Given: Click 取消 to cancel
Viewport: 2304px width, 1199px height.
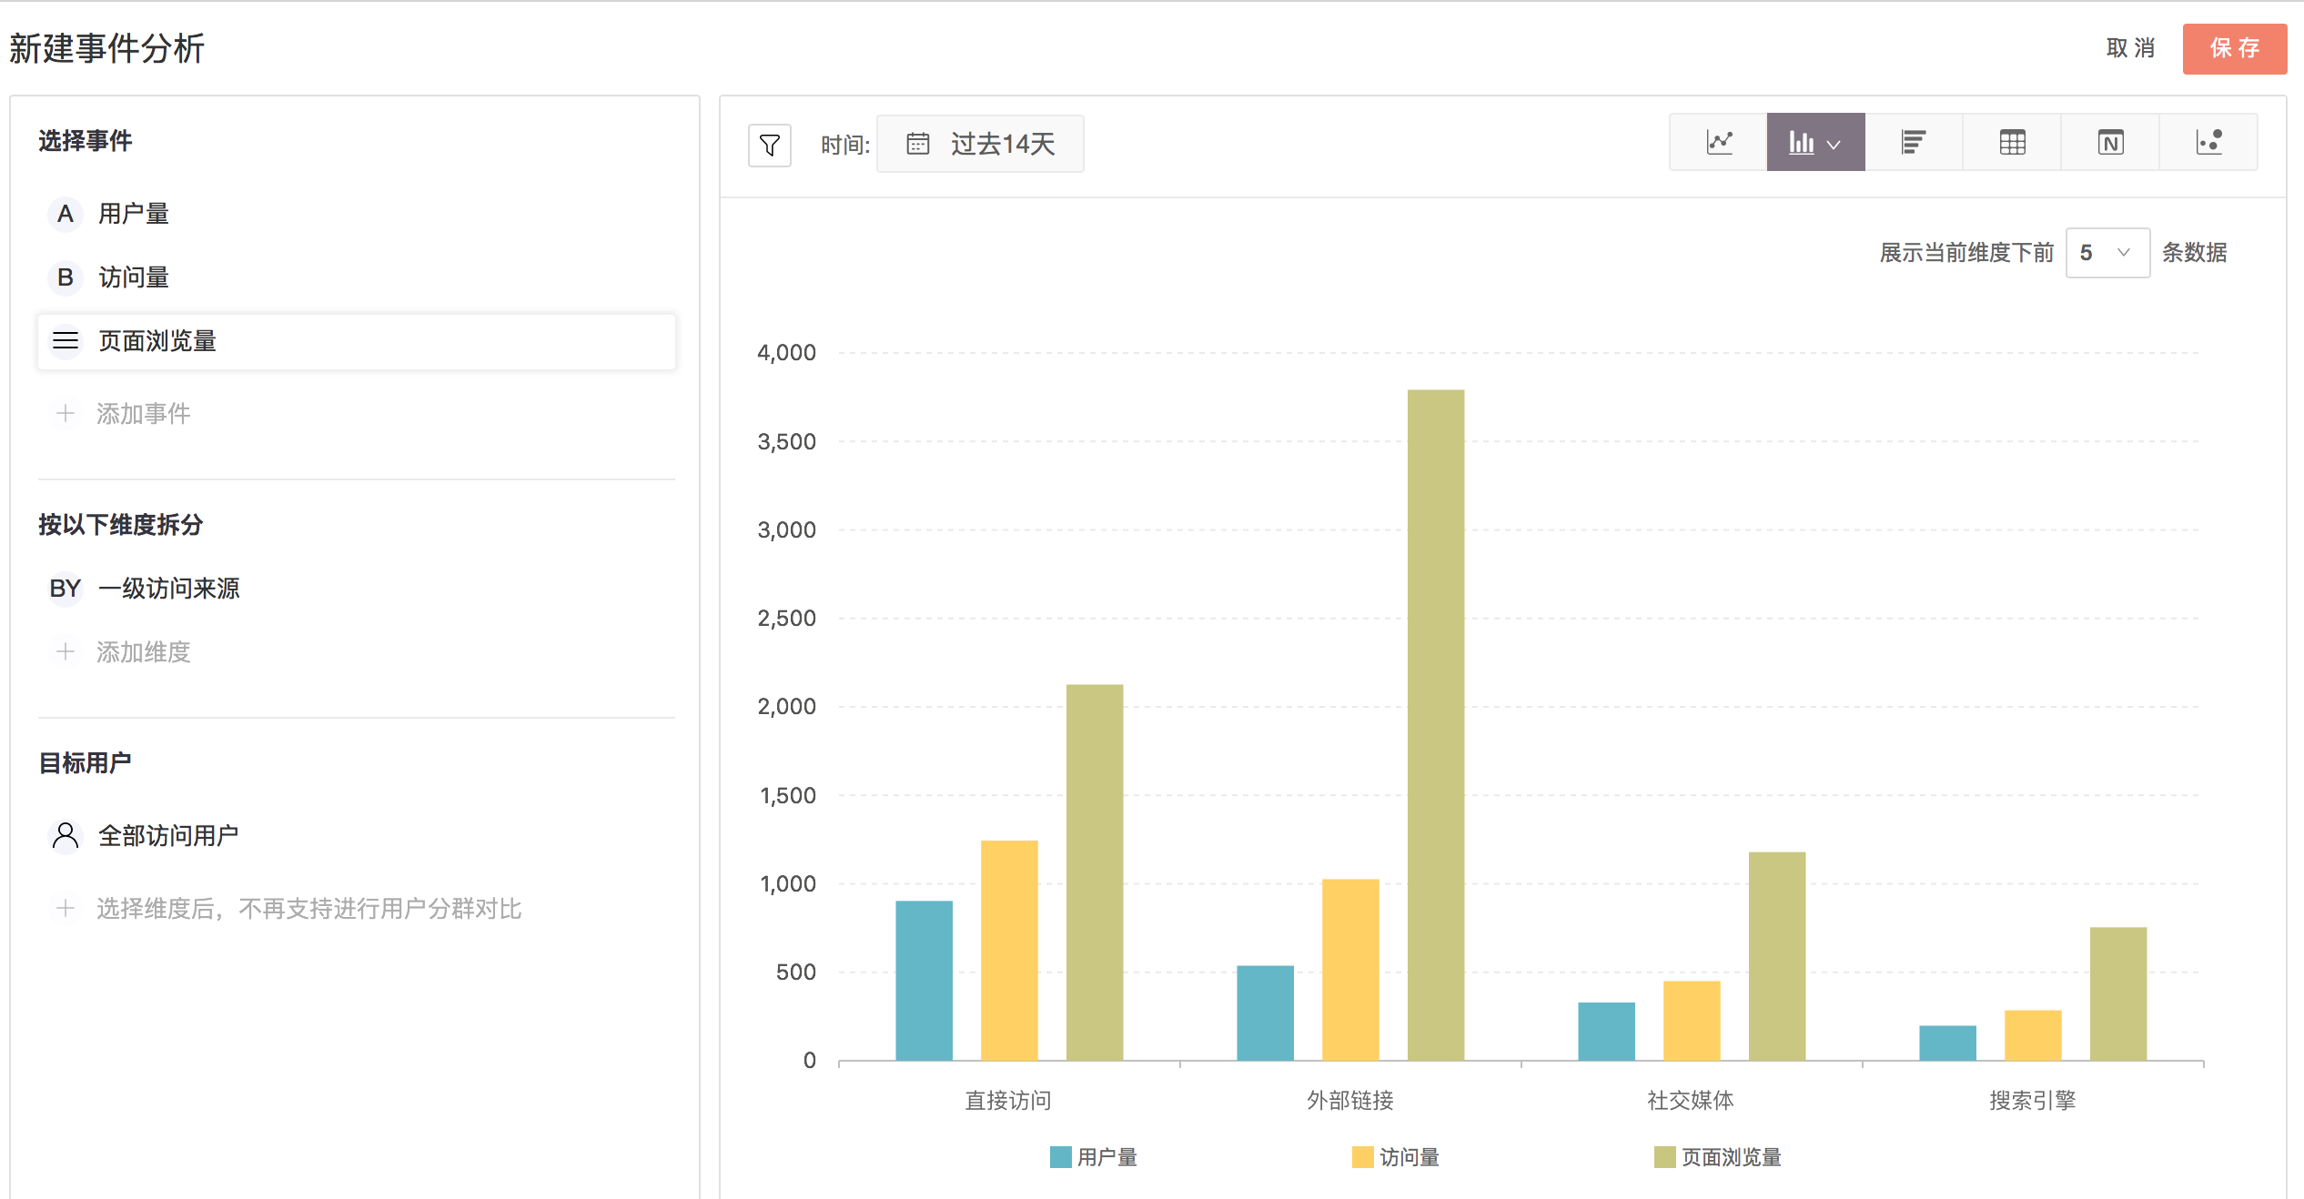Looking at the screenshot, I should (2130, 48).
